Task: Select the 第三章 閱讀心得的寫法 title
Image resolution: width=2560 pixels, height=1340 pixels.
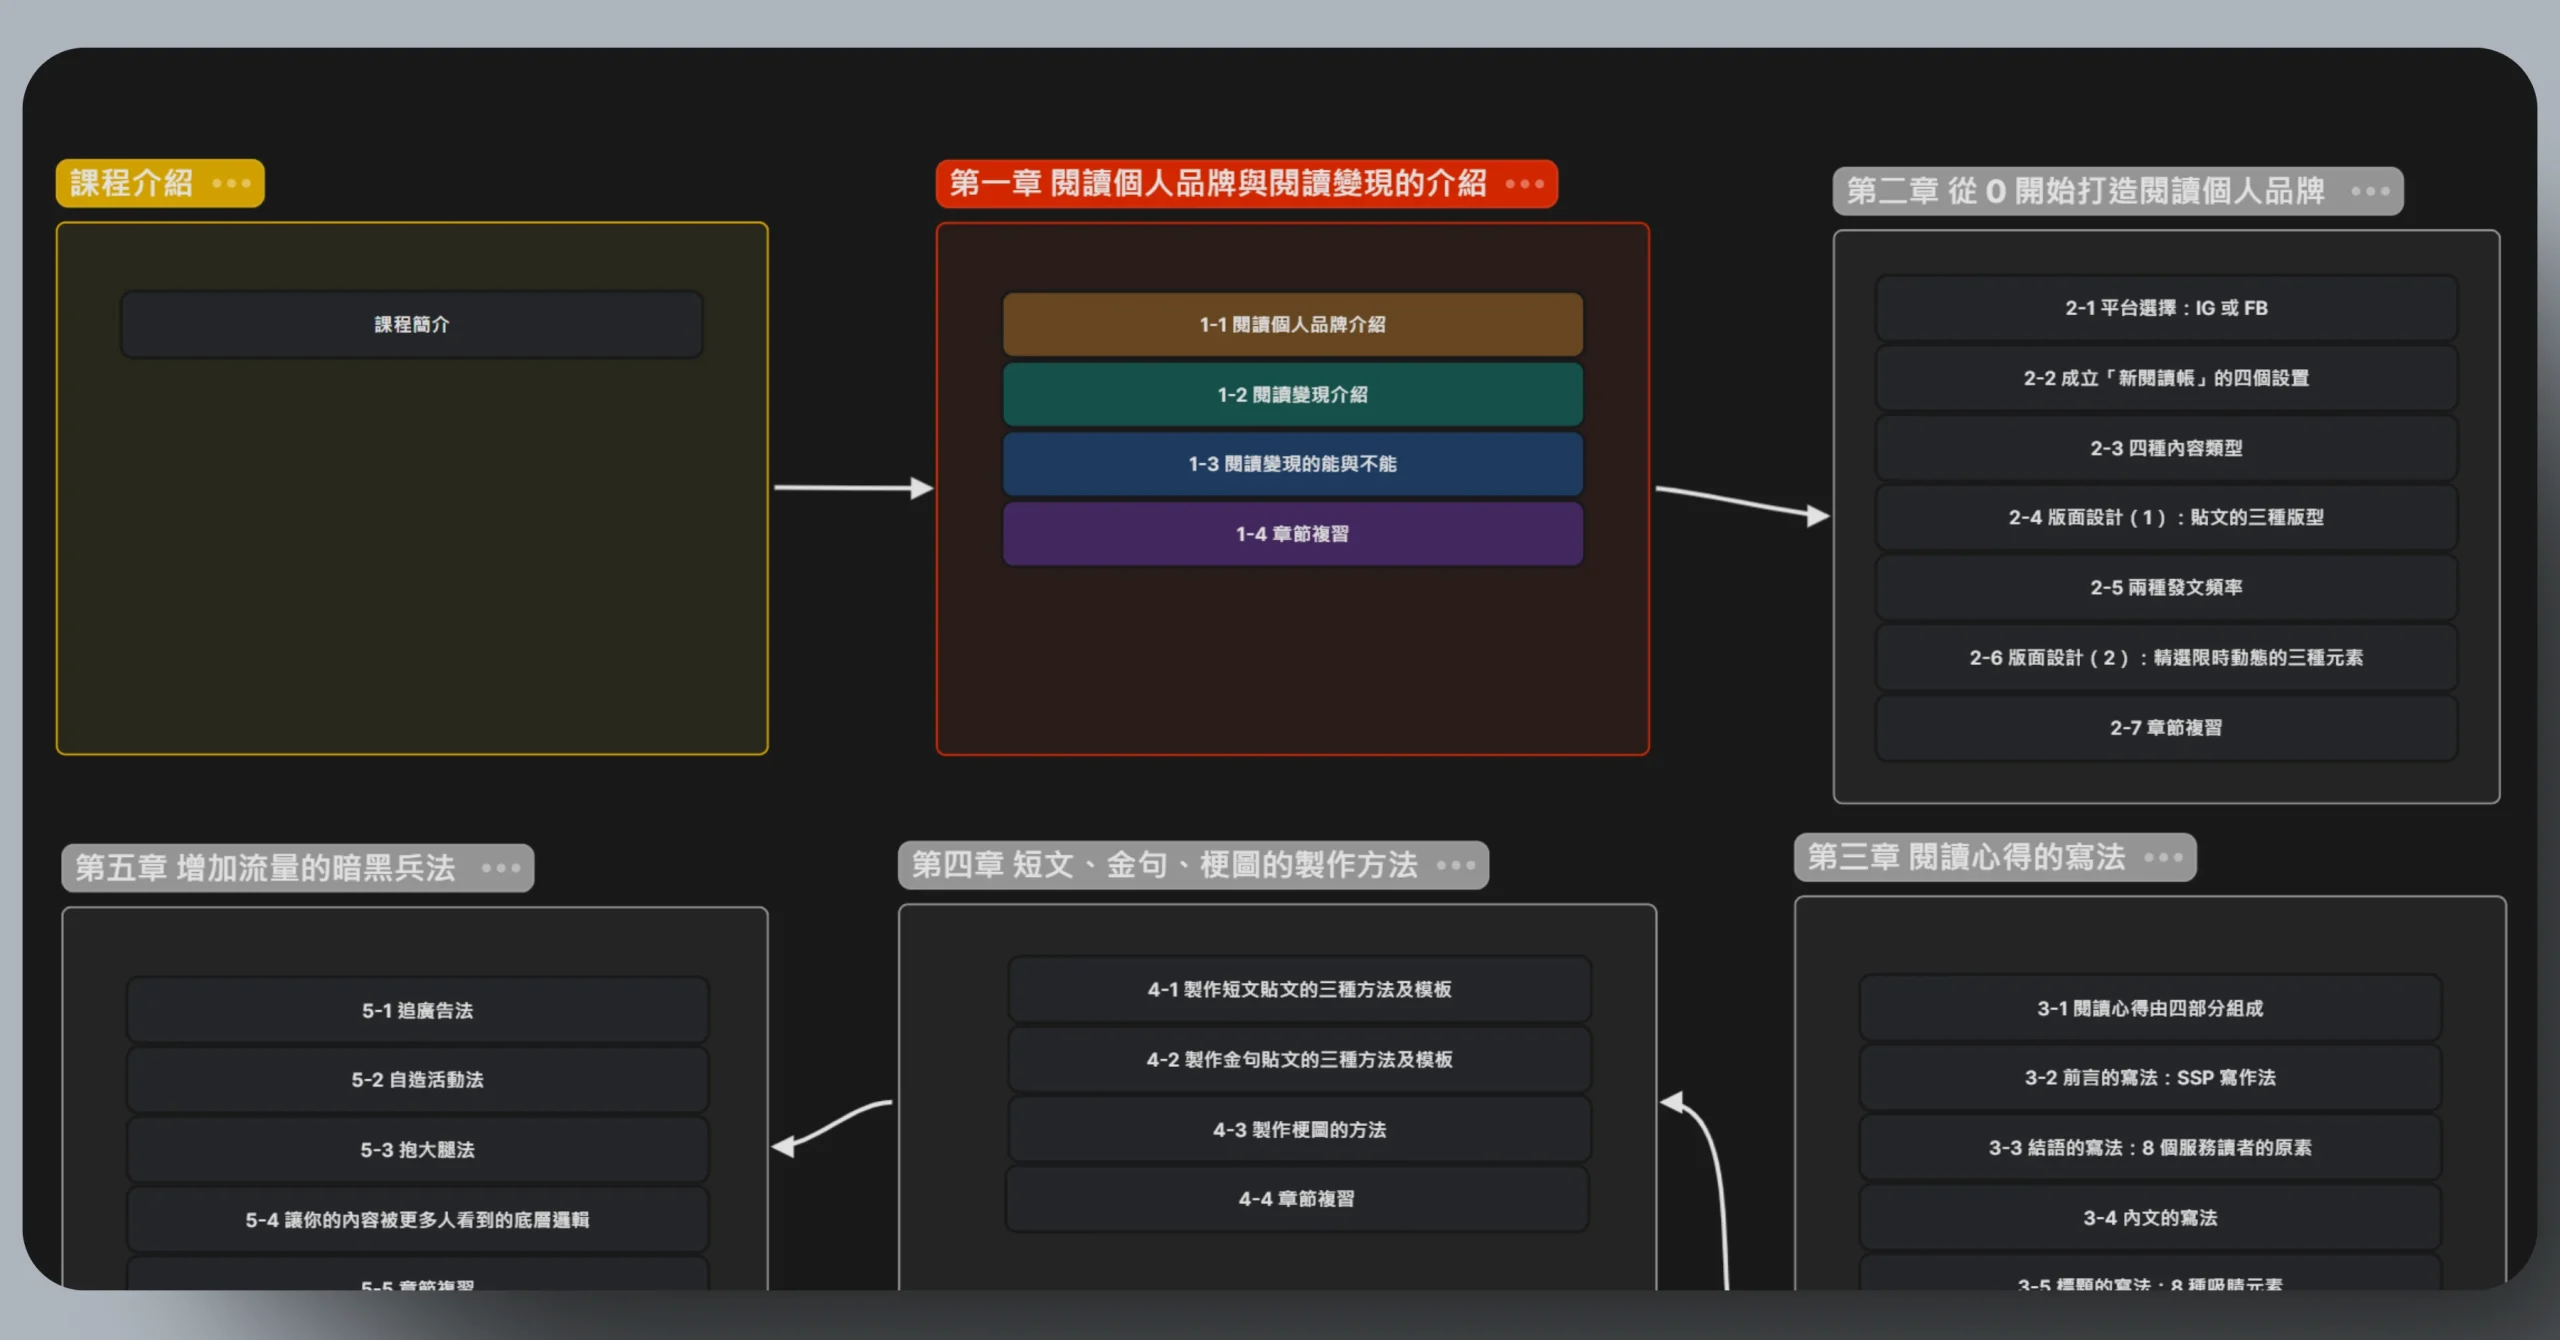Action: [1966, 857]
